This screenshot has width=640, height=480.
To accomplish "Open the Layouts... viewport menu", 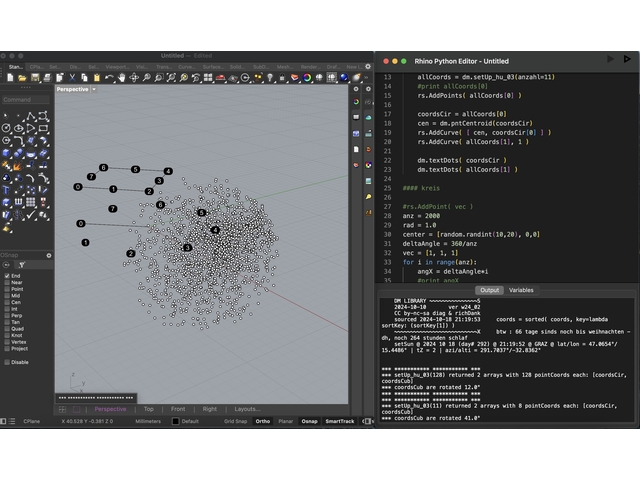I will pos(247,409).
